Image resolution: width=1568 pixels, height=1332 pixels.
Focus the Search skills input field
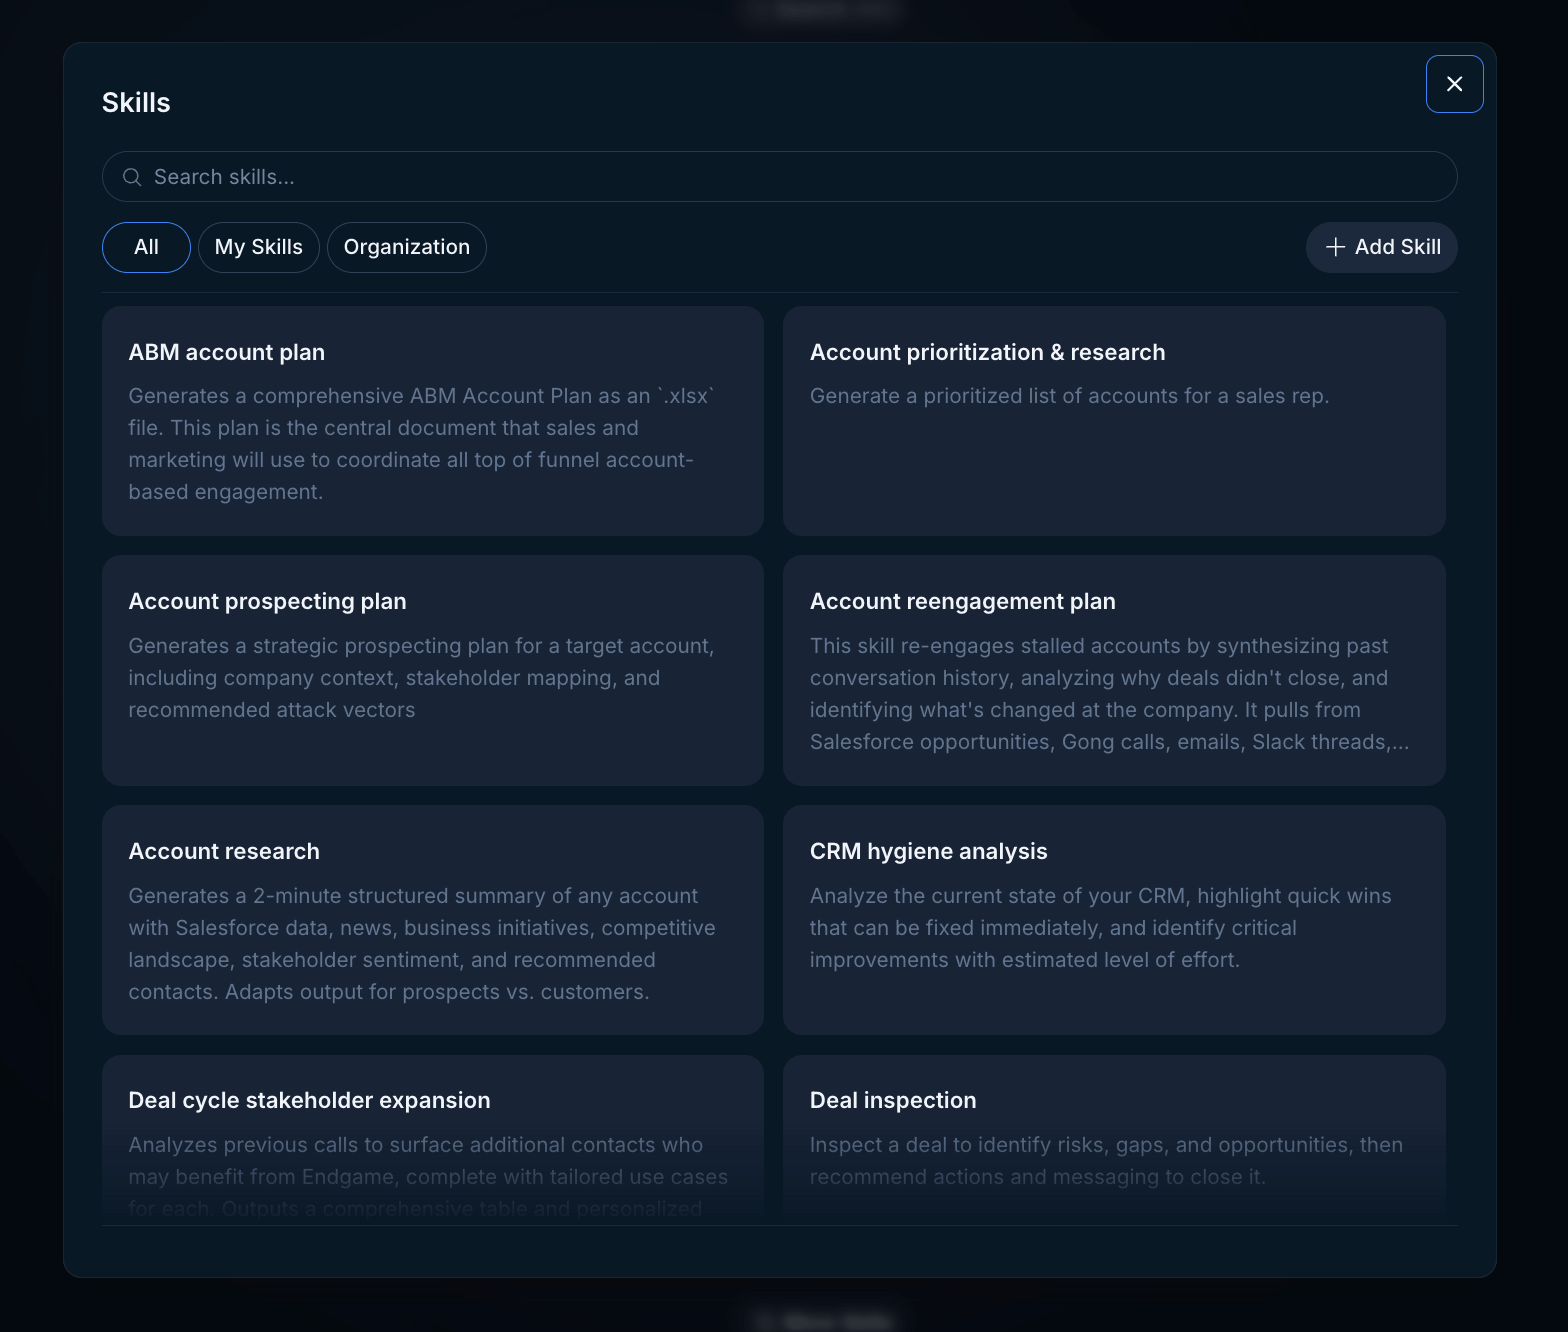(x=779, y=177)
